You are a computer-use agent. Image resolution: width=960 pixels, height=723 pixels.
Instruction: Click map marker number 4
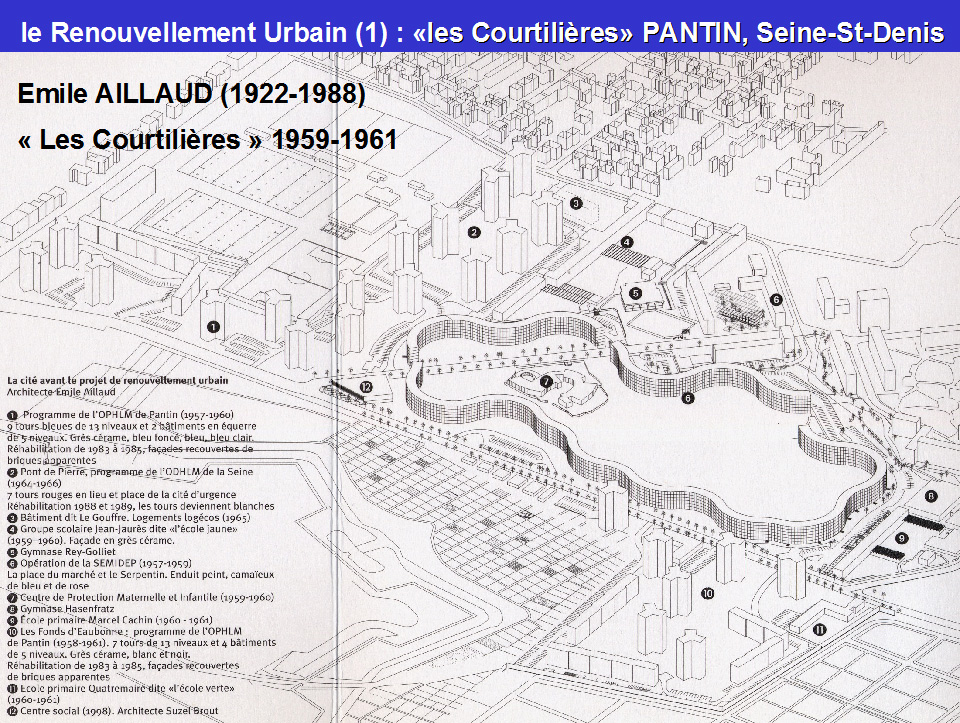tap(626, 242)
